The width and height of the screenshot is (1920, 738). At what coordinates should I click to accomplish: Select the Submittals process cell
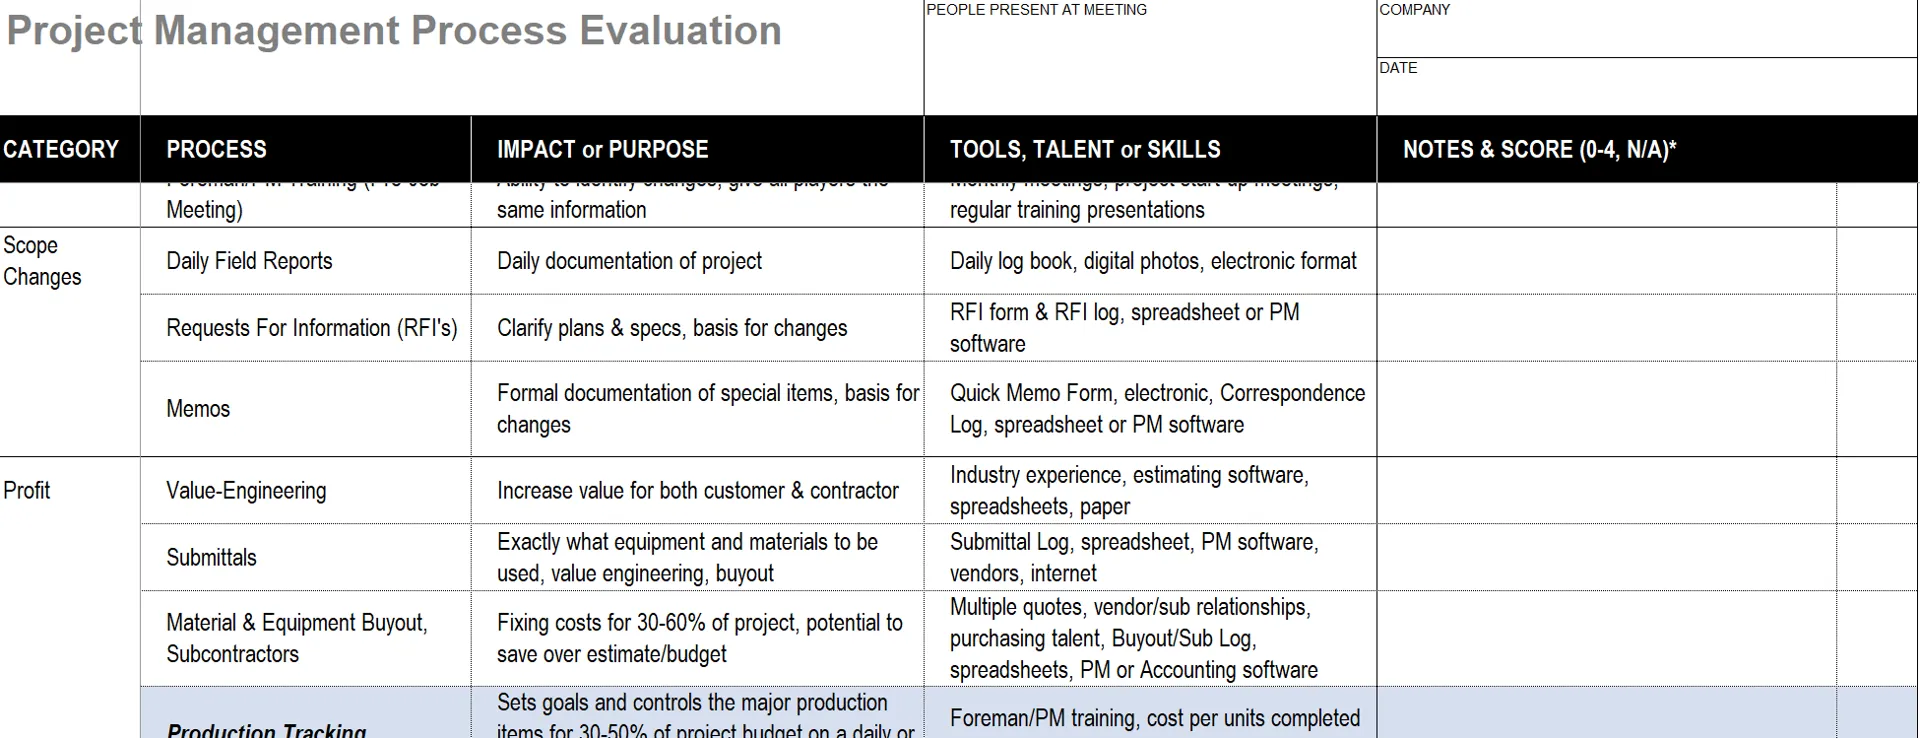[211, 557]
